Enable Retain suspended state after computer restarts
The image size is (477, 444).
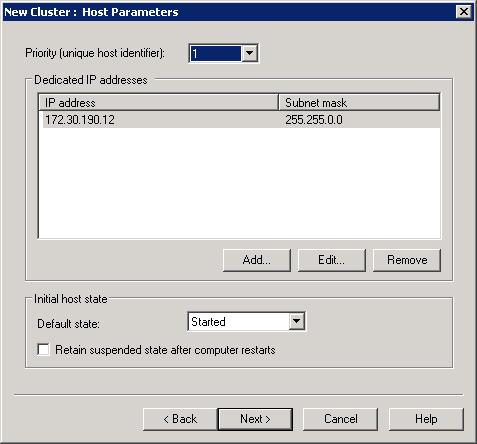coord(43,350)
